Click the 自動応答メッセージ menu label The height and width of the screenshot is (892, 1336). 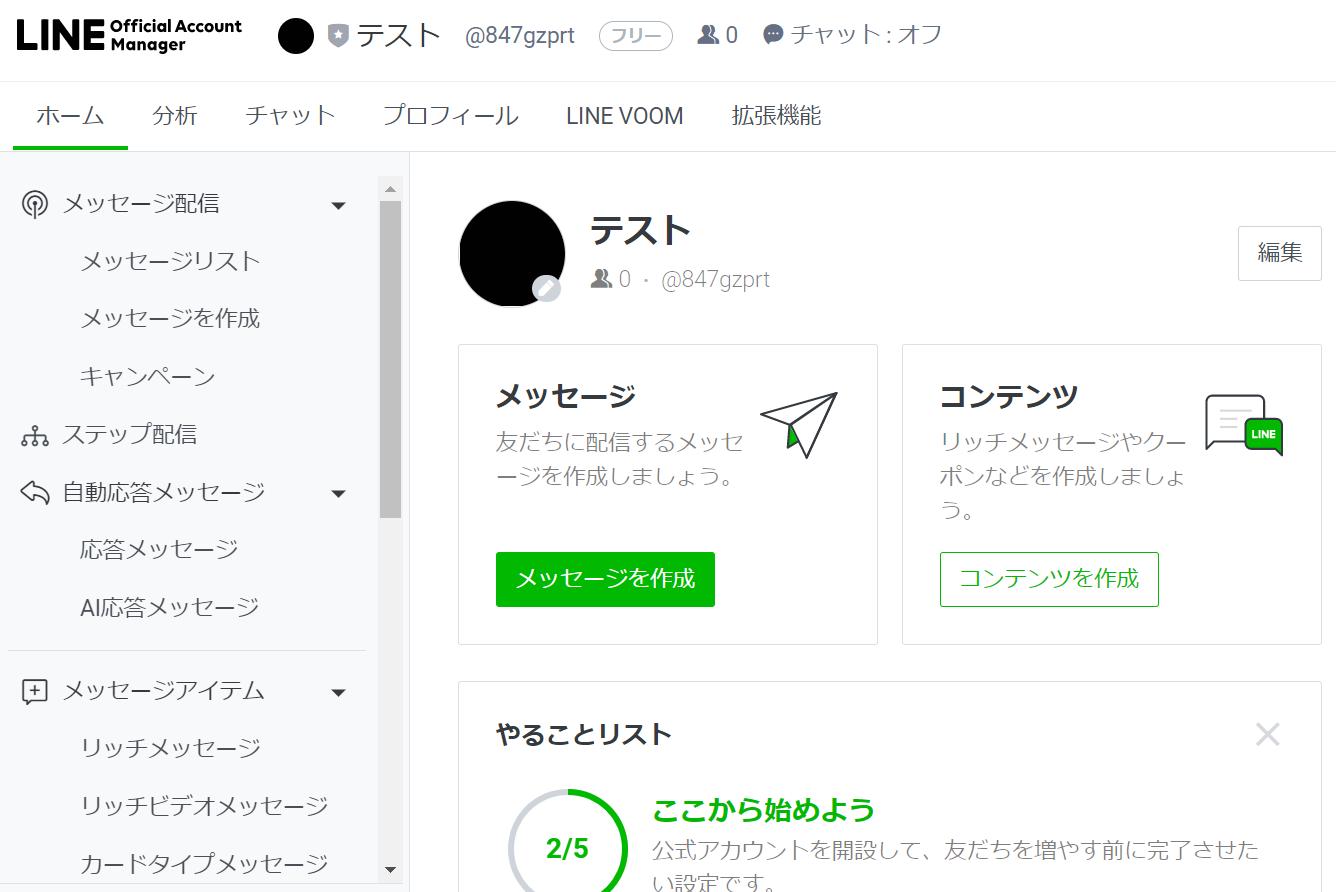(x=164, y=492)
